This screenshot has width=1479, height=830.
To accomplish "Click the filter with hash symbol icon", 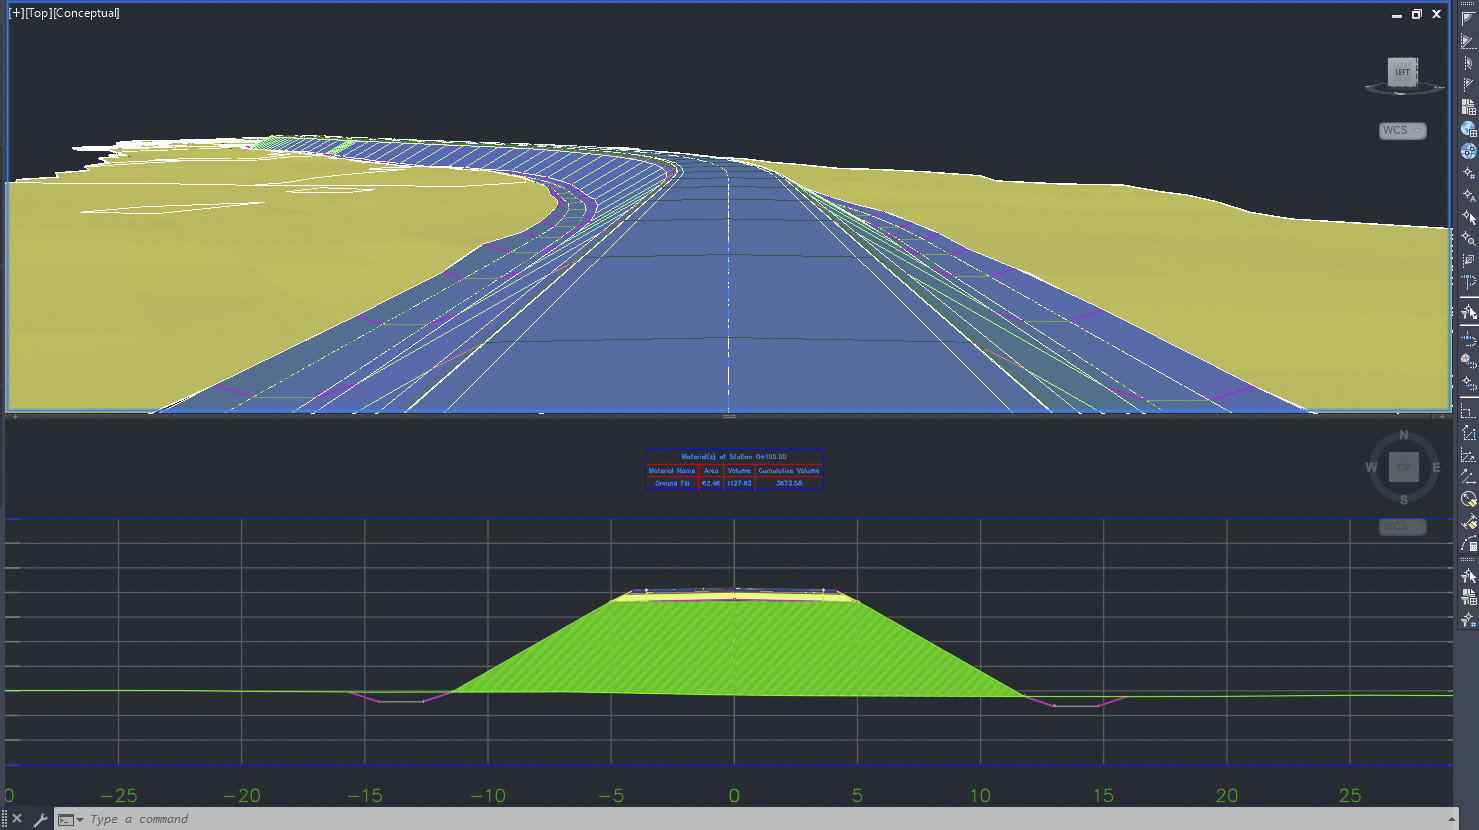I will 1468,620.
